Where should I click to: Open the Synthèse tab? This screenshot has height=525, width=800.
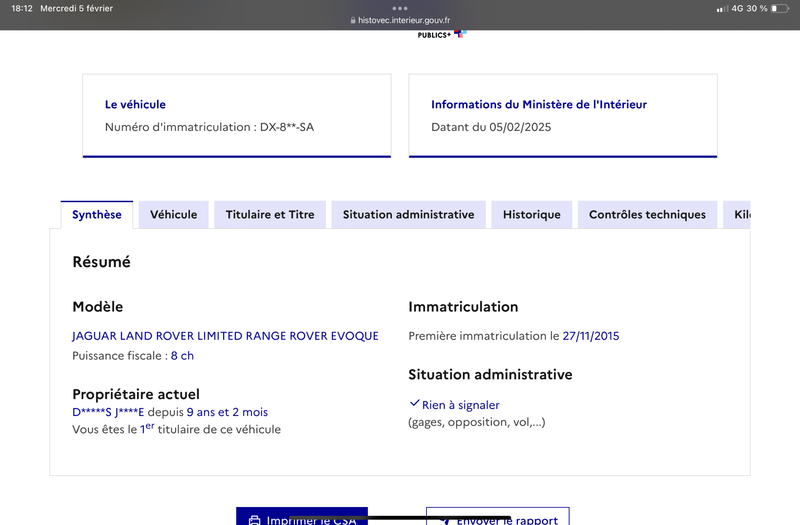[97, 215]
